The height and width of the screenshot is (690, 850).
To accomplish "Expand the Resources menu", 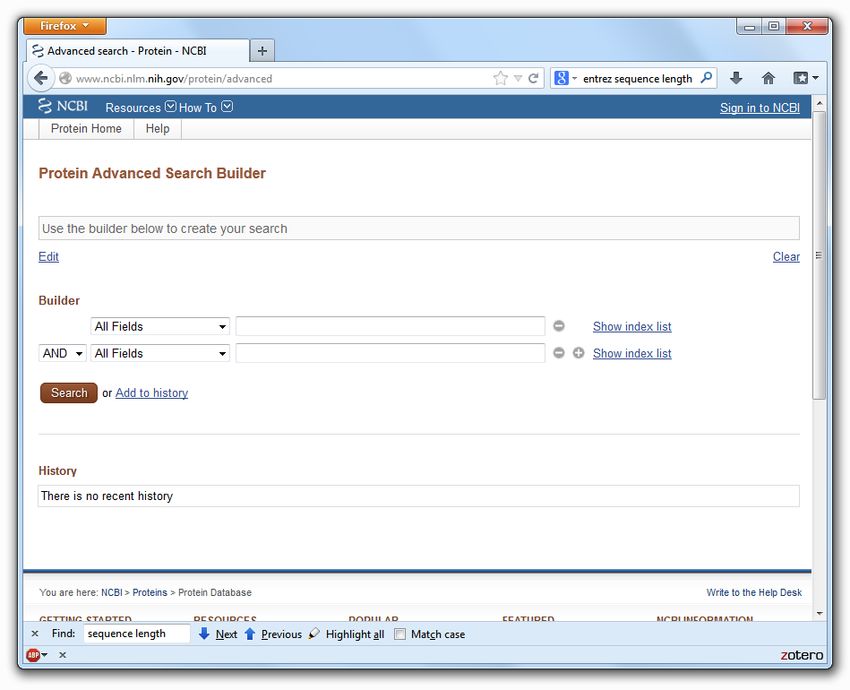I will [x=140, y=107].
